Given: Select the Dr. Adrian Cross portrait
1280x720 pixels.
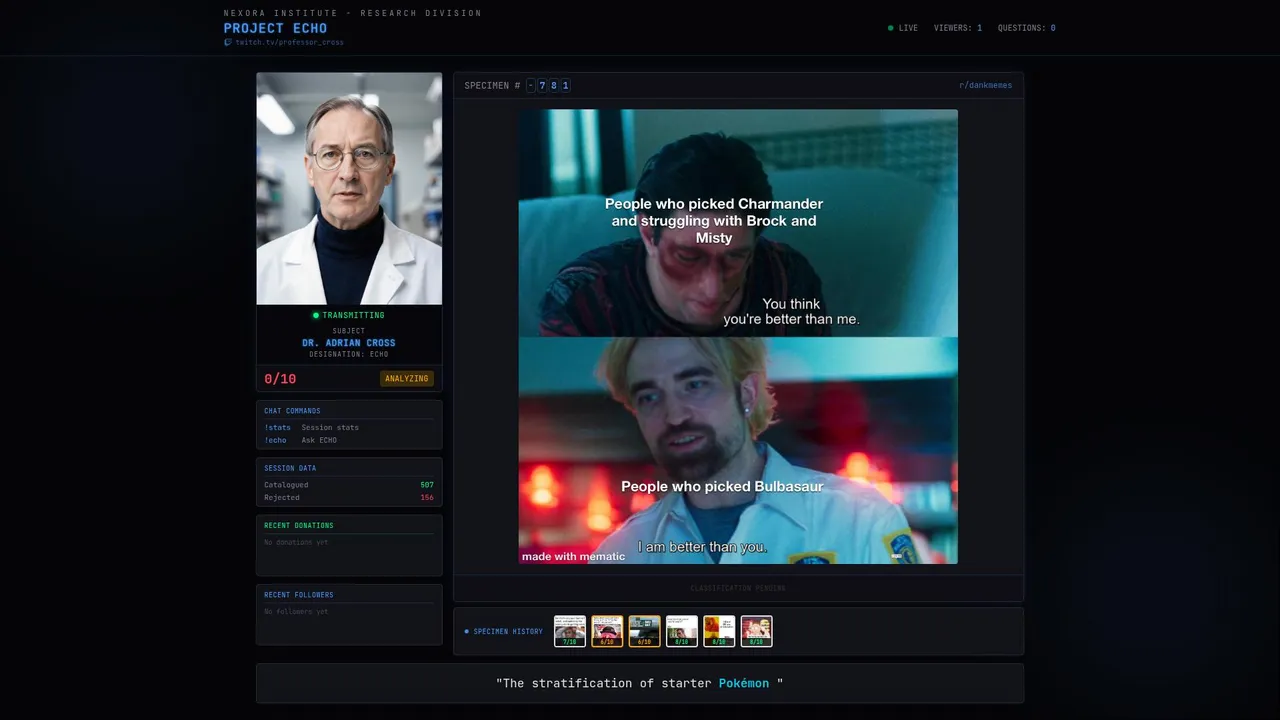Looking at the screenshot, I should click(x=349, y=188).
